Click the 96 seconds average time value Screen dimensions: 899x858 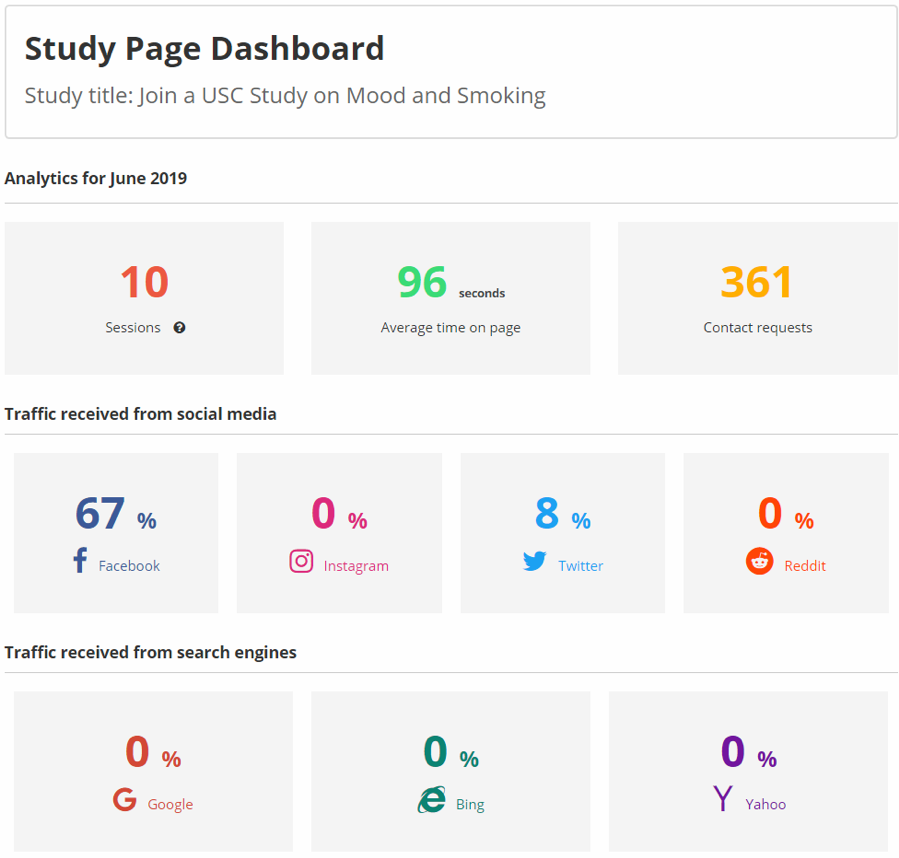tap(423, 283)
